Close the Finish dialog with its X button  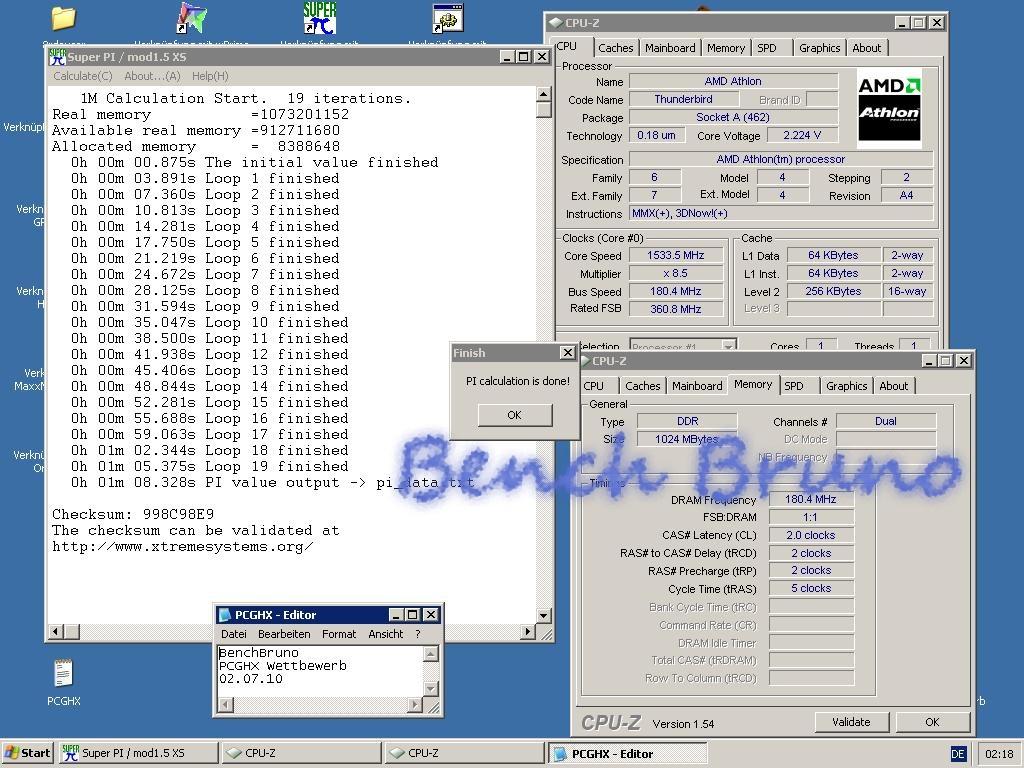coord(568,353)
